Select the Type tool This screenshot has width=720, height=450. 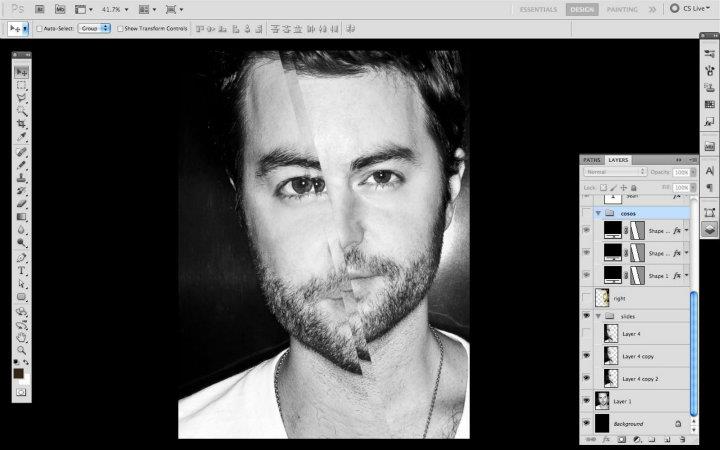point(22,270)
